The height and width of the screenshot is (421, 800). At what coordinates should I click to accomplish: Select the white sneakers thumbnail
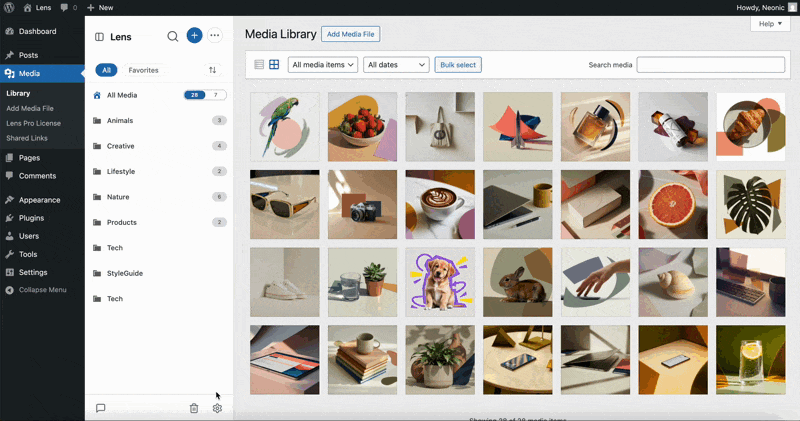pyautogui.click(x=285, y=282)
